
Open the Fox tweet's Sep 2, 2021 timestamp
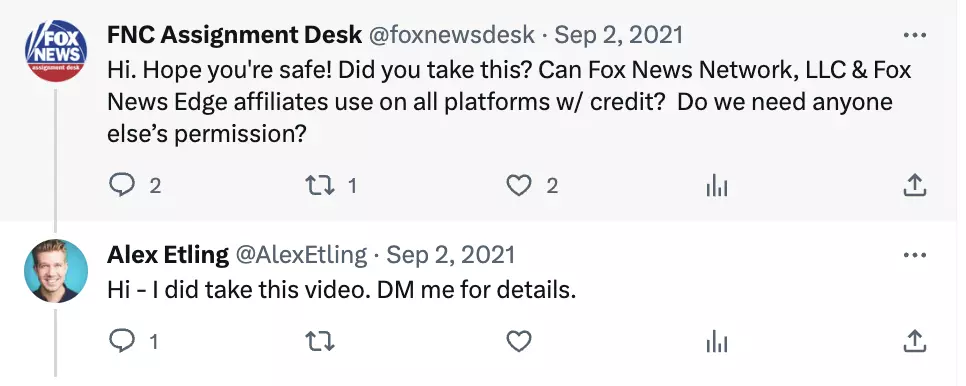coord(619,35)
